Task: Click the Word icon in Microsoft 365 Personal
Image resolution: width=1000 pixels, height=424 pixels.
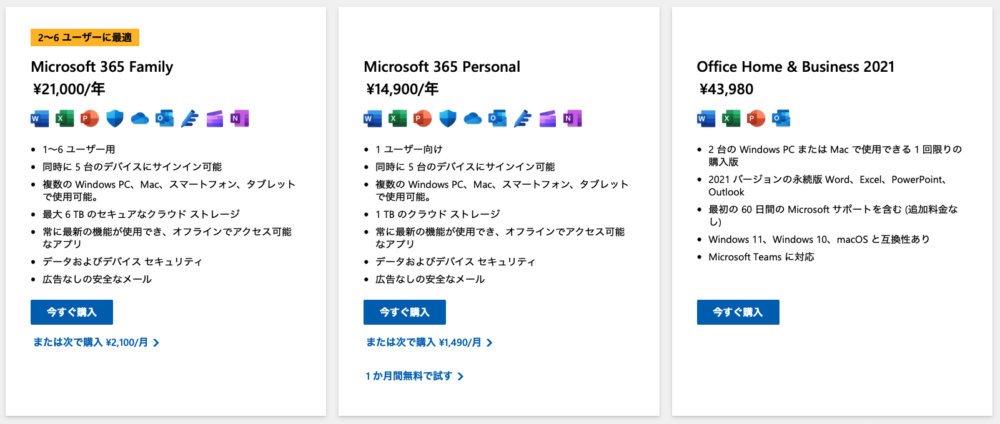Action: click(372, 118)
